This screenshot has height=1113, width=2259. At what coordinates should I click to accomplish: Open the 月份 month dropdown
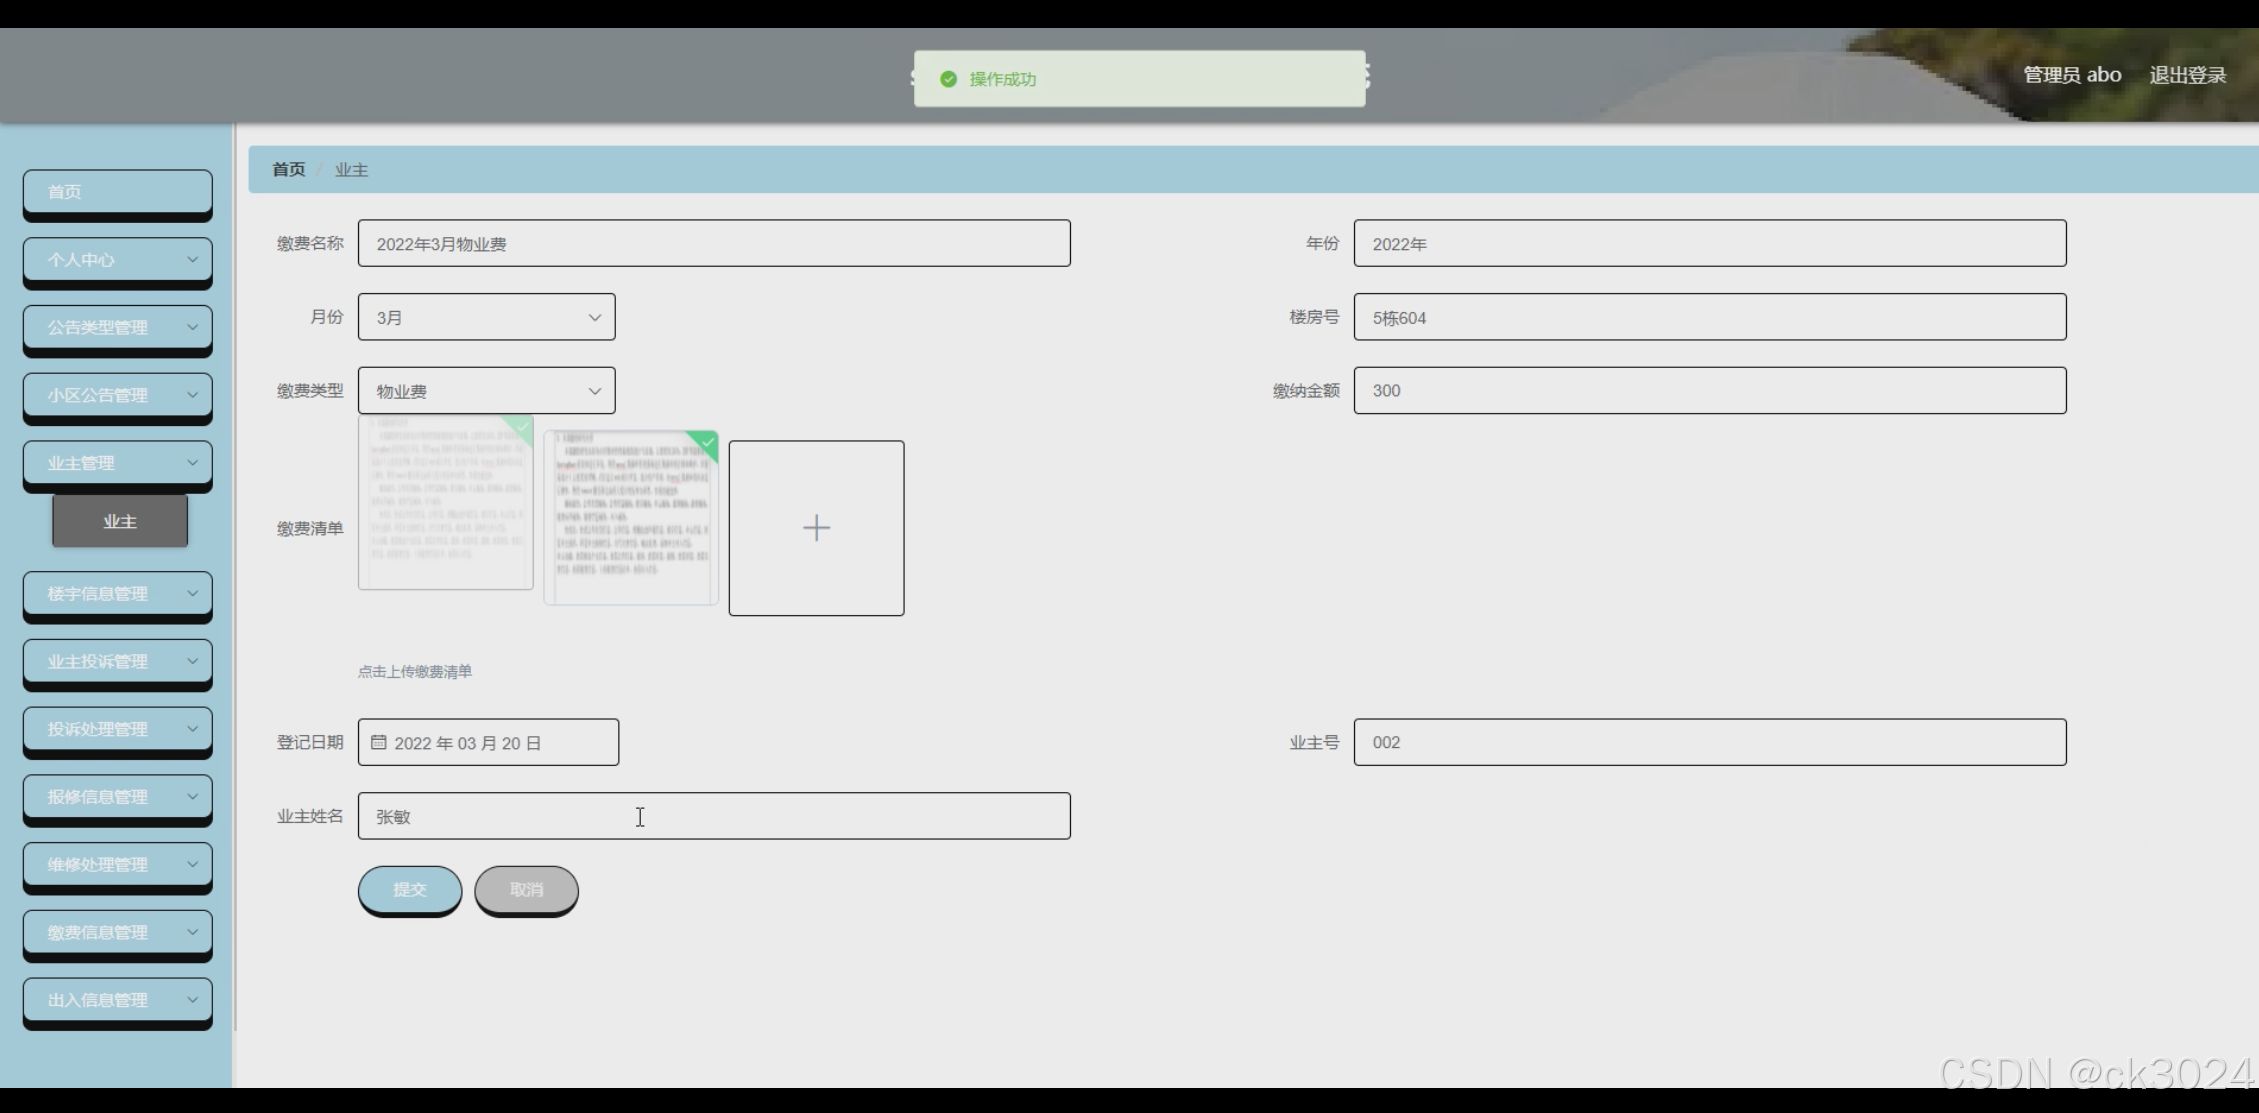pos(487,317)
